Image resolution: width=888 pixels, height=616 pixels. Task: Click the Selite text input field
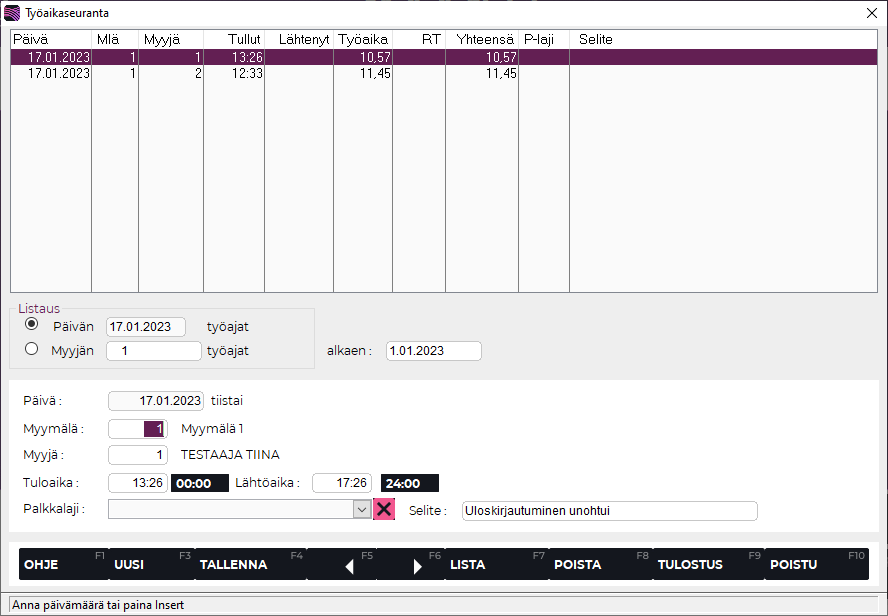click(x=609, y=510)
